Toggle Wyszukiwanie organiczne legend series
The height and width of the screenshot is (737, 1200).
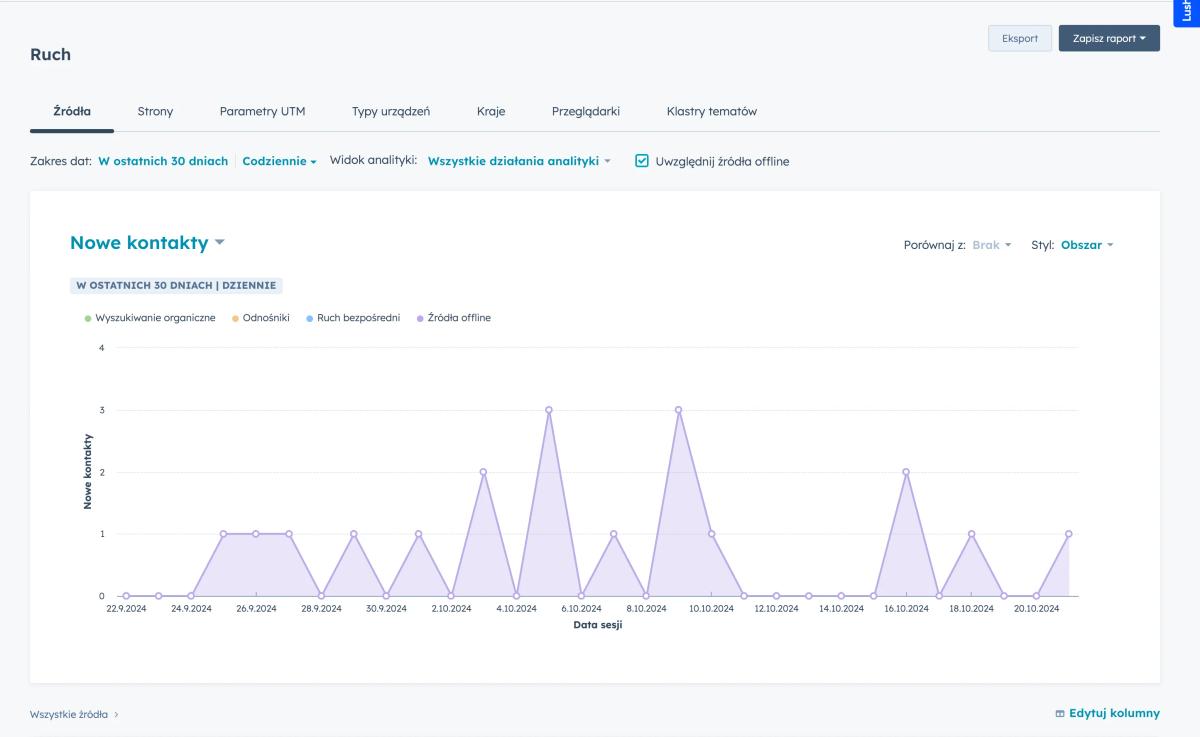[150, 318]
